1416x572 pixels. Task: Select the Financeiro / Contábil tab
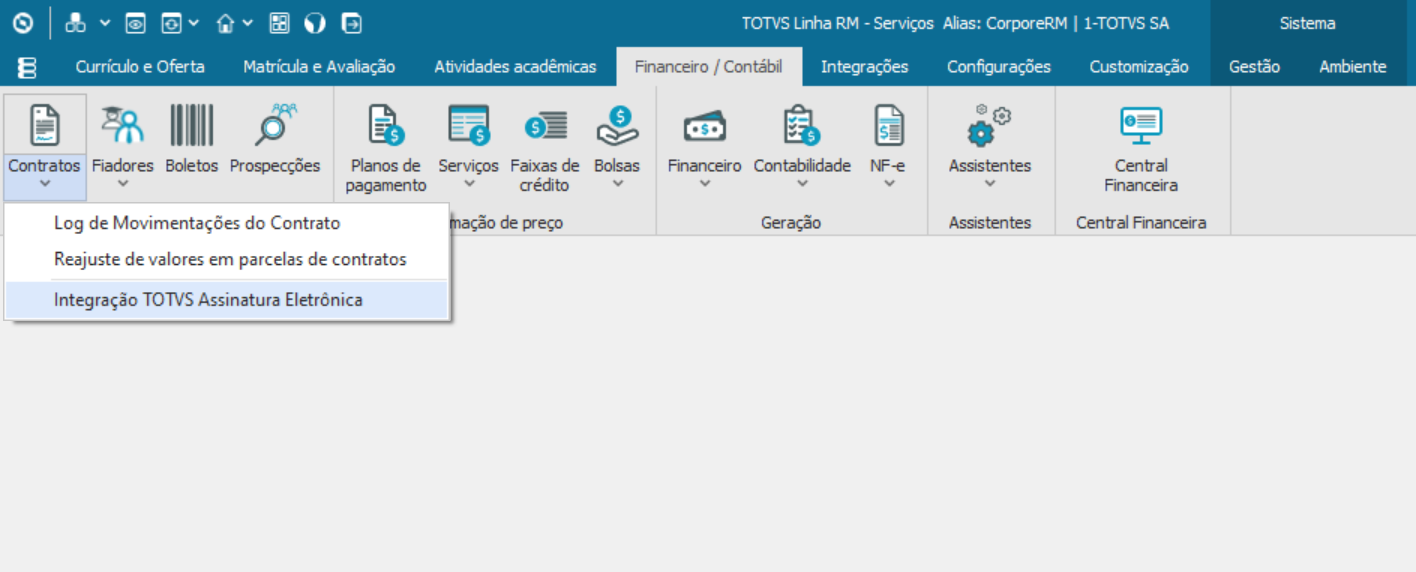[x=709, y=67]
